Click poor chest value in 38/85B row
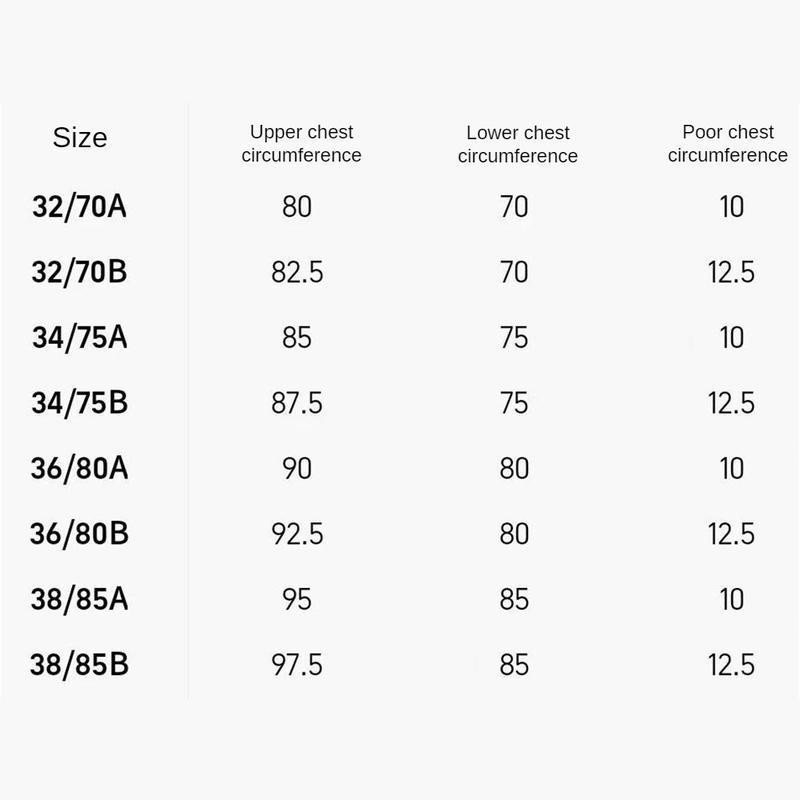Screen dimensions: 800x800 (x=731, y=665)
